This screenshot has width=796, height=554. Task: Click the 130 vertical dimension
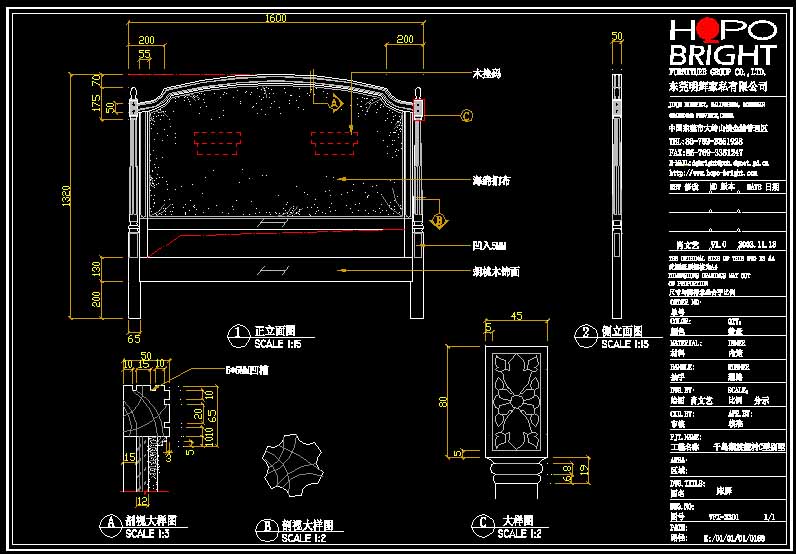96,267
